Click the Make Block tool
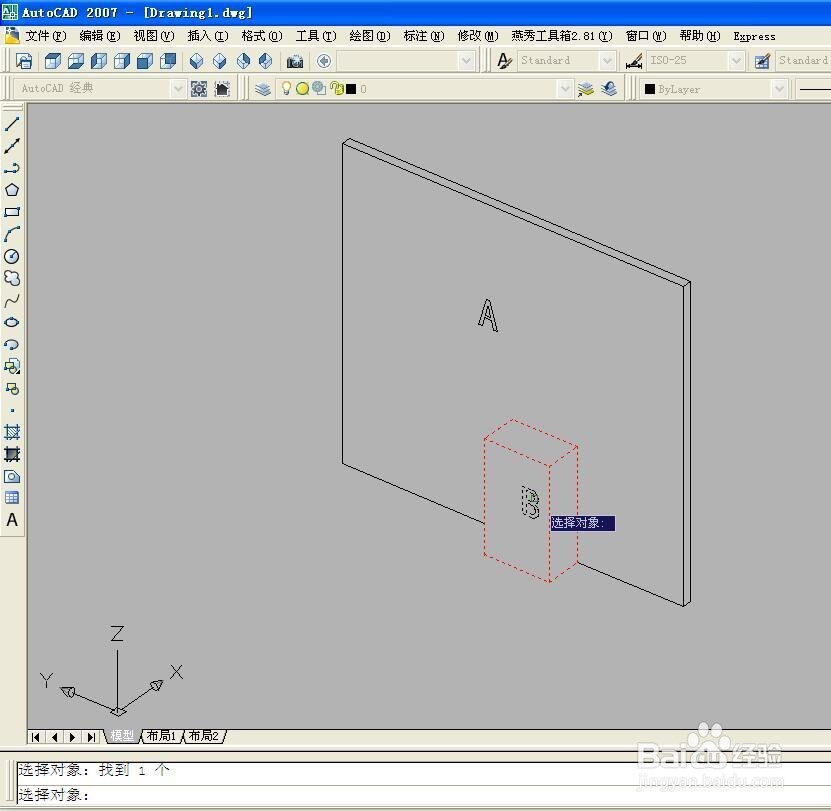Image resolution: width=831 pixels, height=811 pixels. pyautogui.click(x=12, y=389)
